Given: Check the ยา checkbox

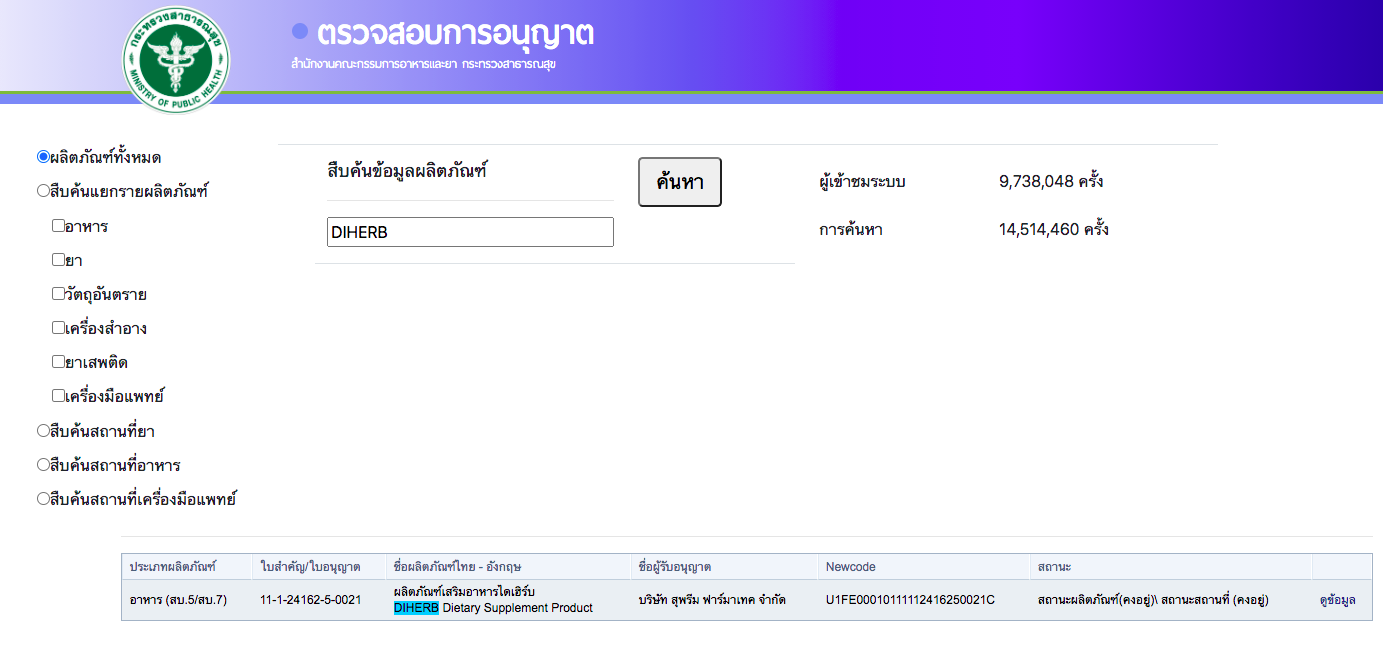Looking at the screenshot, I should pos(58,260).
